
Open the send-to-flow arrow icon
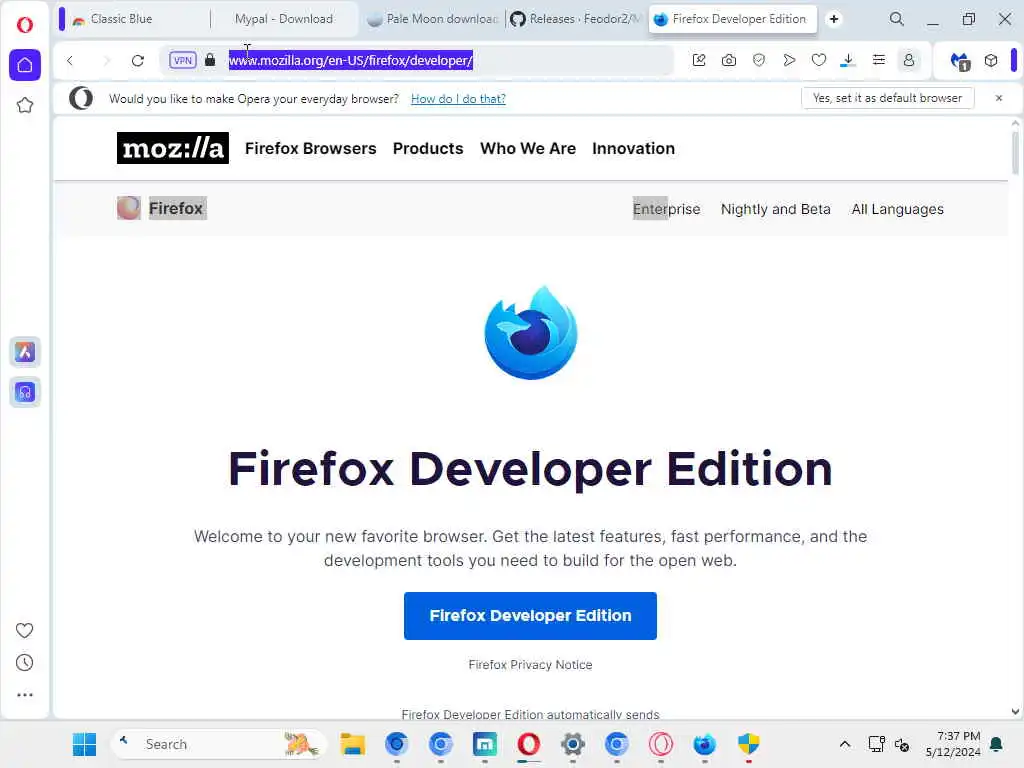pos(789,60)
